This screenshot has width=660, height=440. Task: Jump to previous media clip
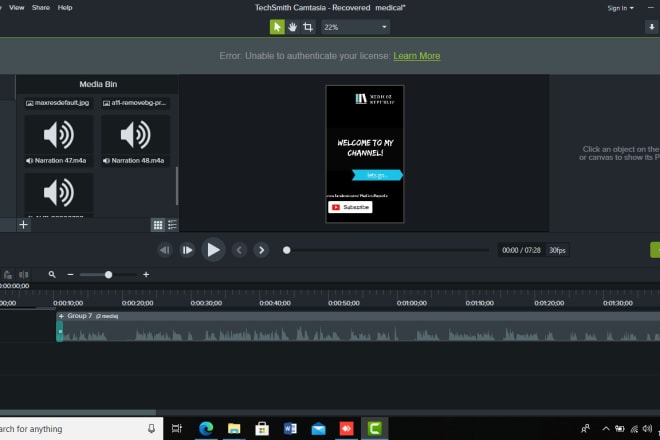(239, 250)
